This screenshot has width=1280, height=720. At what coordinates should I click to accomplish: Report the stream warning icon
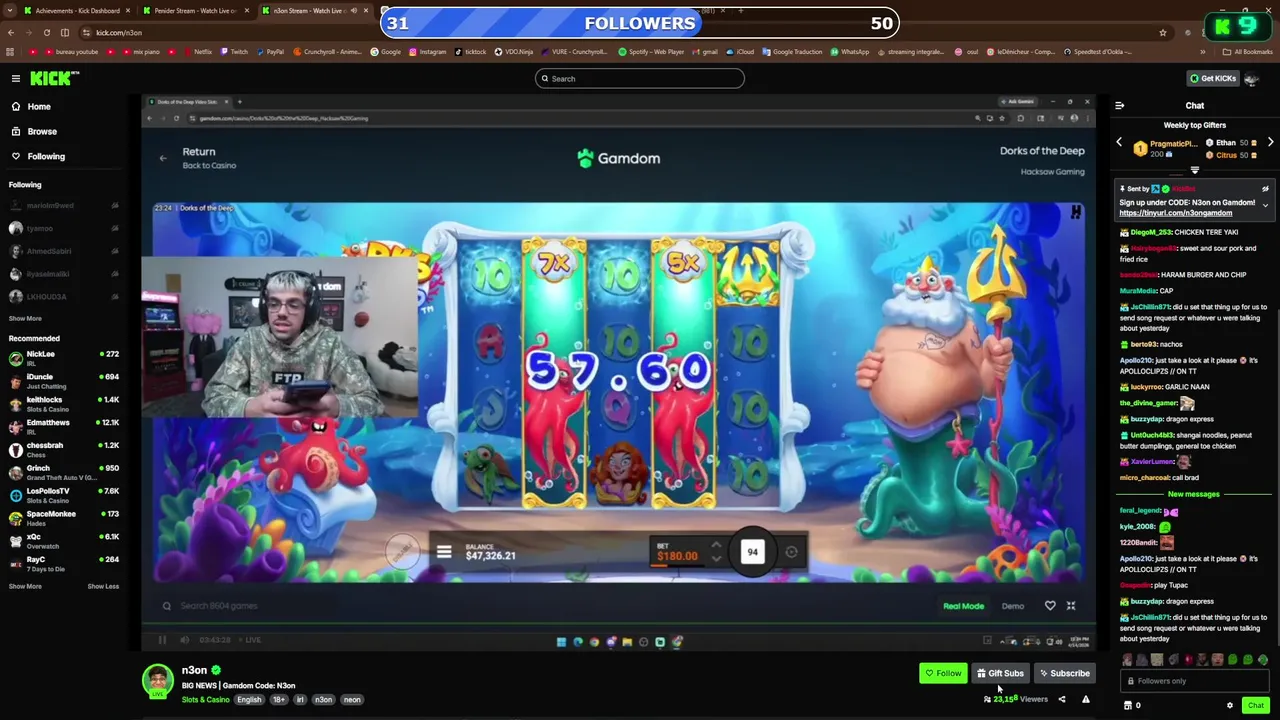click(1085, 700)
